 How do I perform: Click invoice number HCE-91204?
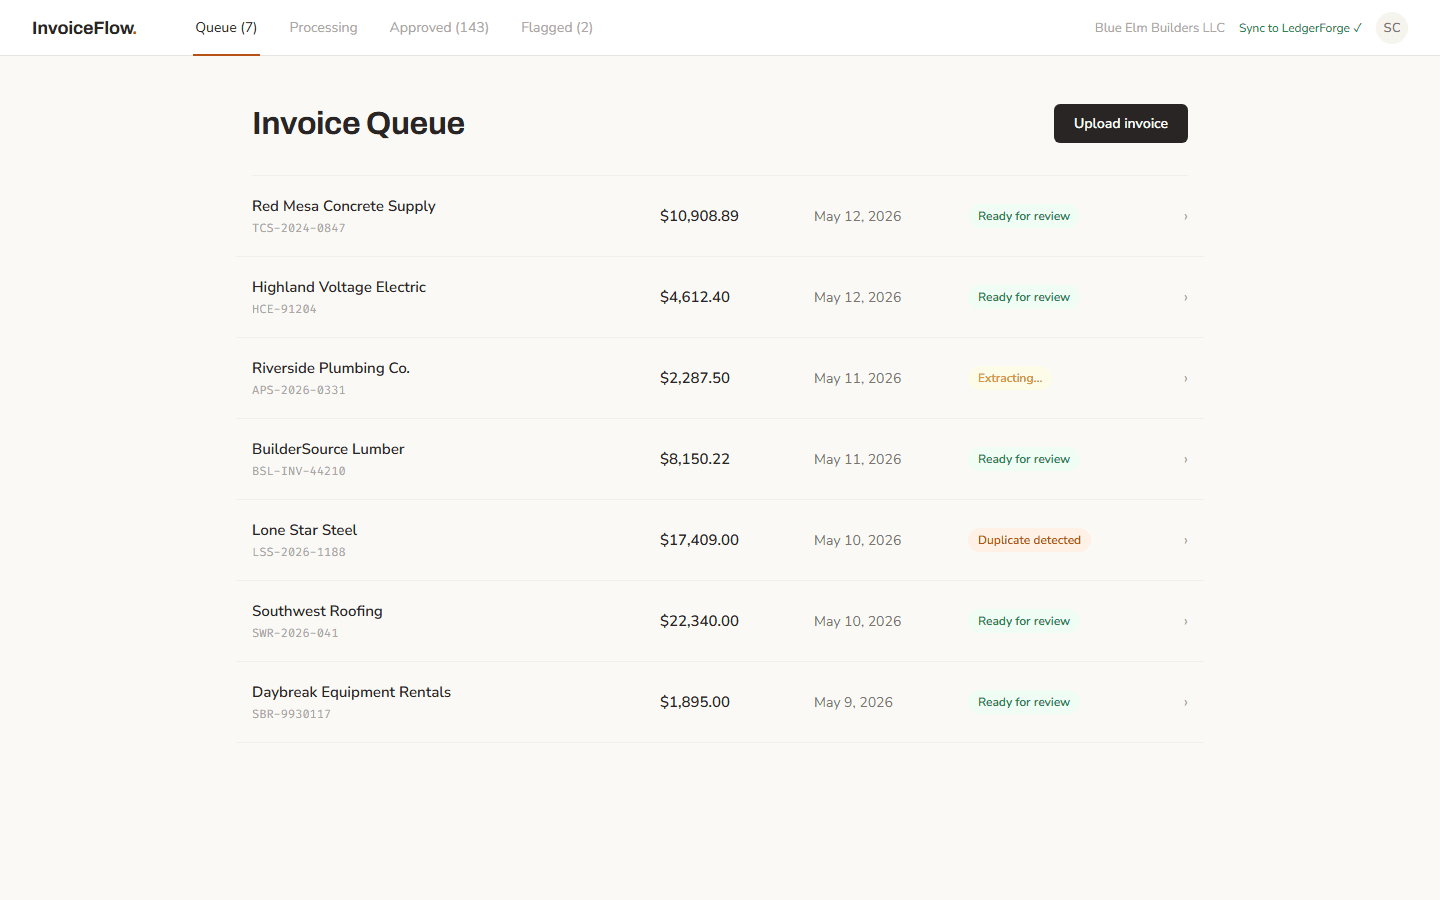click(x=284, y=309)
